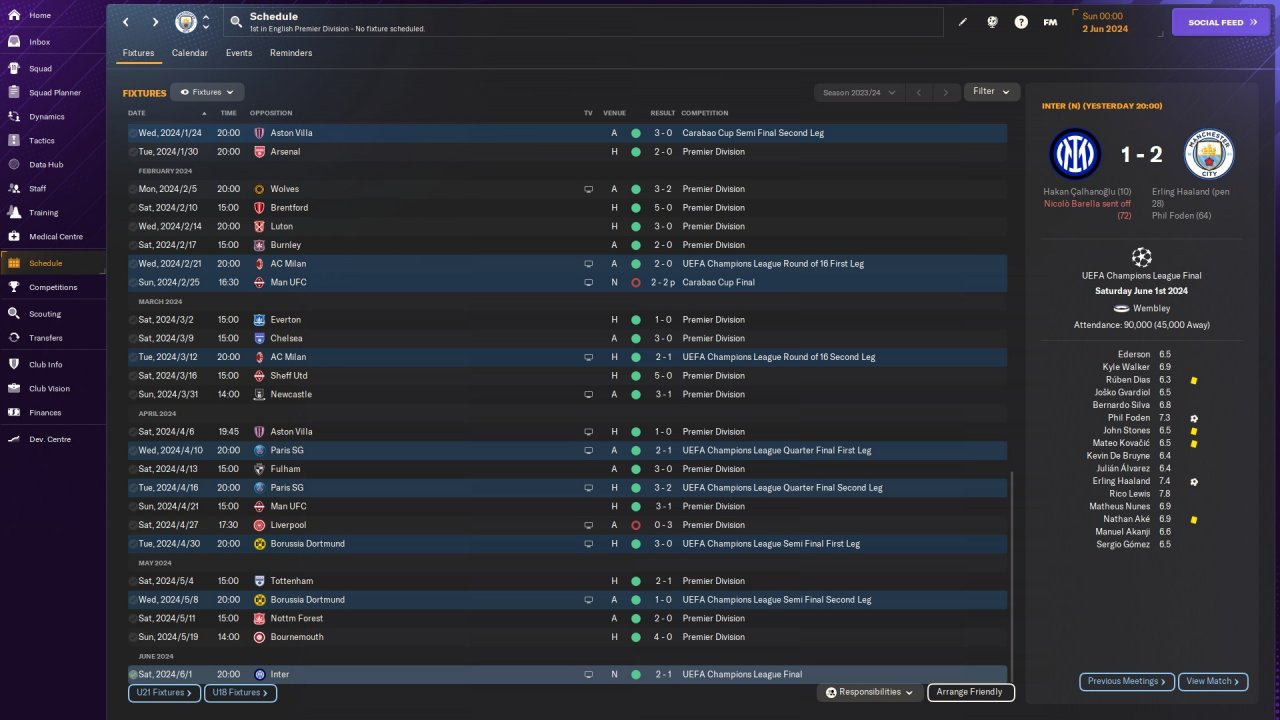Tick the checkbox for the Wolves fixture
This screenshot has width=1280, height=720.
click(133, 189)
